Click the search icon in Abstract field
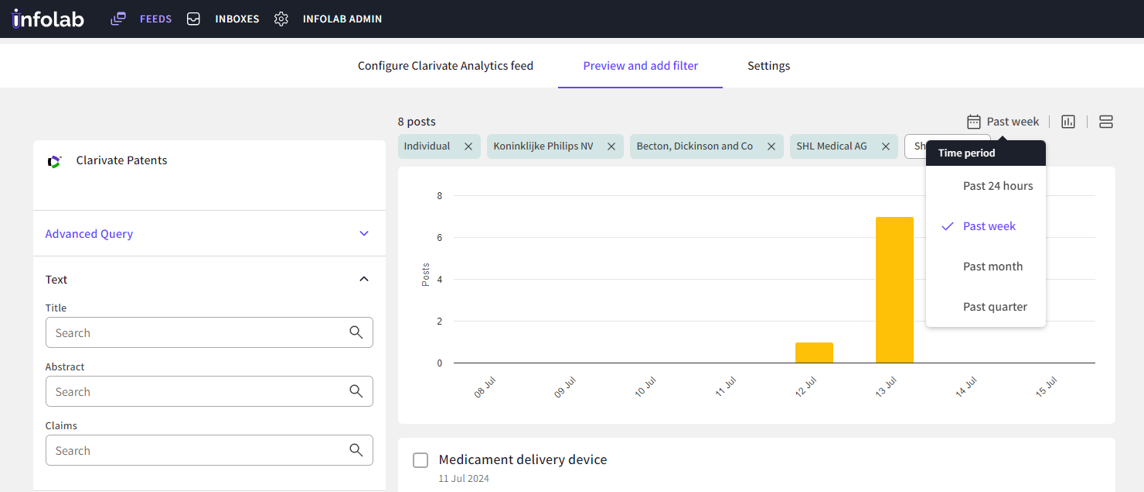1144x492 pixels. 356,391
